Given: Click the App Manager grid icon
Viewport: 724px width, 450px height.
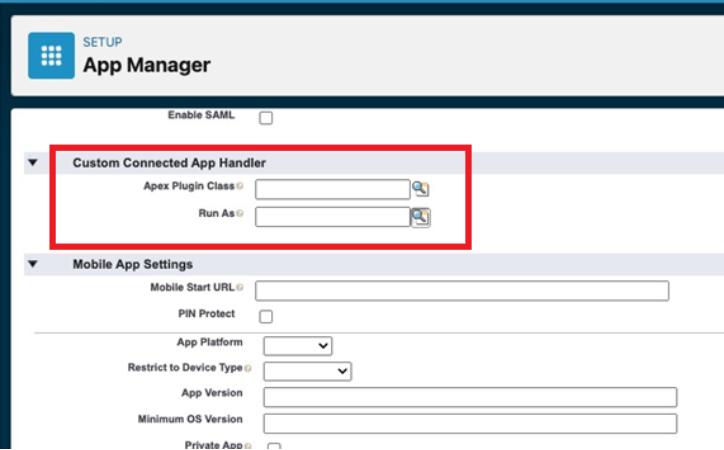Looking at the screenshot, I should click(x=51, y=55).
